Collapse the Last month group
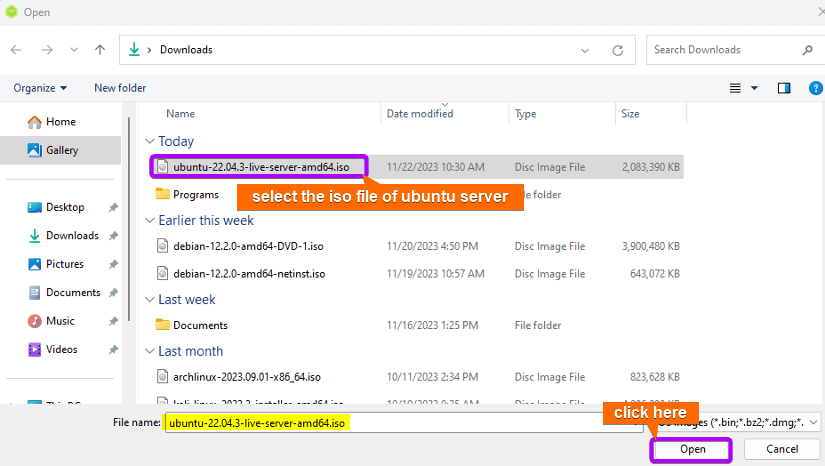The image size is (825, 466). pos(149,351)
